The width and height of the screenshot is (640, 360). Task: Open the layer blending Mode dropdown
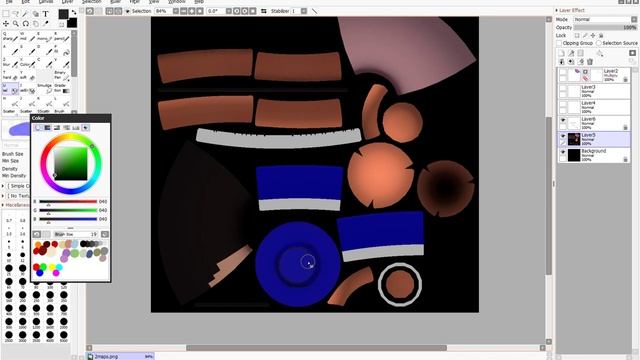click(x=605, y=19)
